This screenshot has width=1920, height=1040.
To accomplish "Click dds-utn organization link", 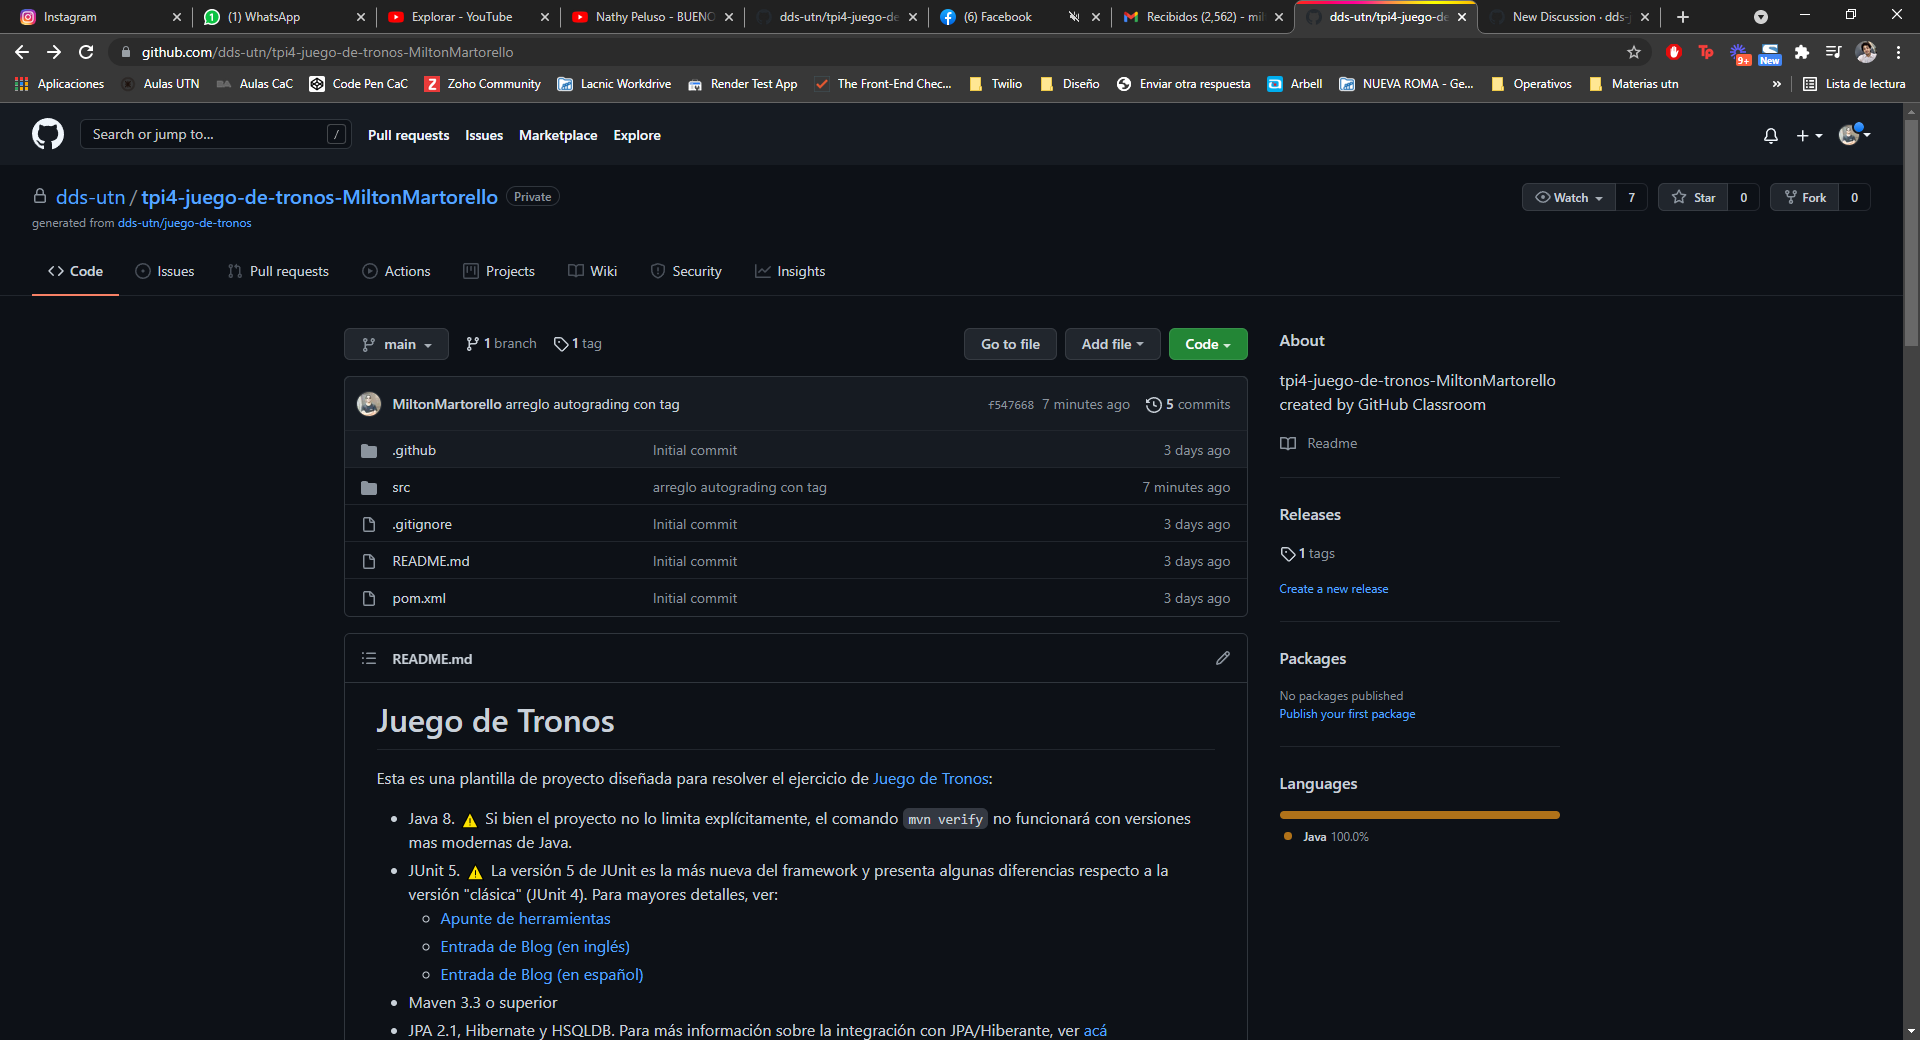I will point(90,197).
